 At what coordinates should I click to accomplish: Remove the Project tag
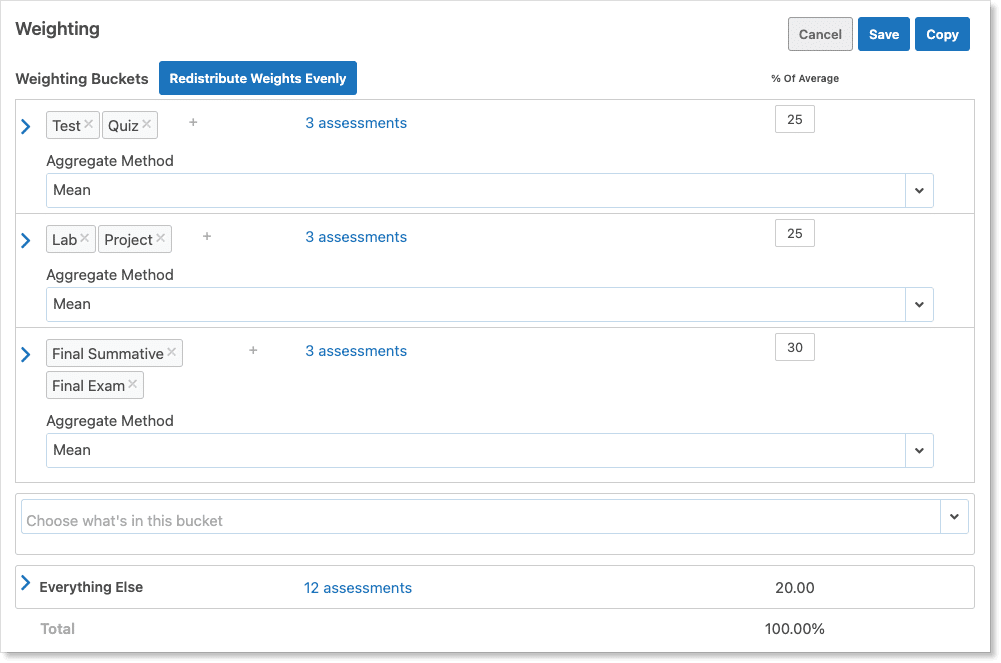[161, 239]
